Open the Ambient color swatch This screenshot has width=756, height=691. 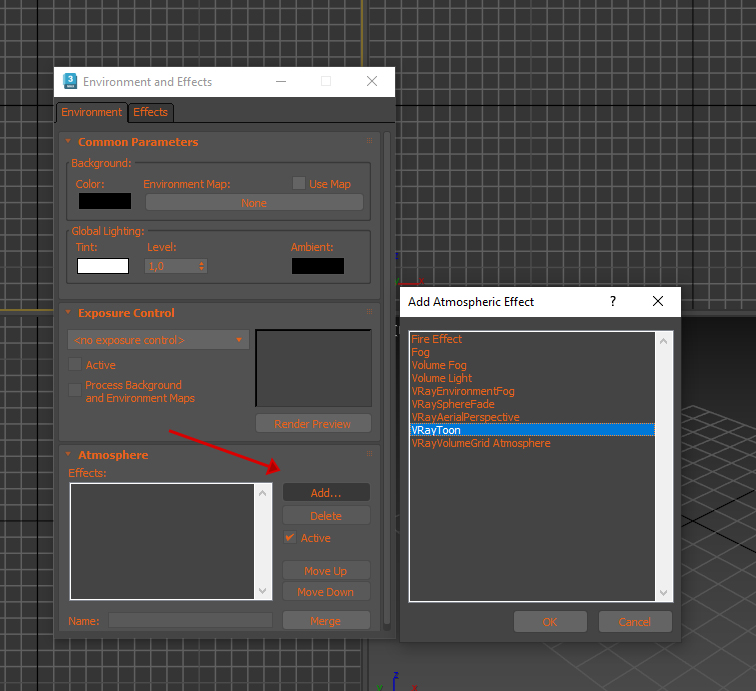coord(318,266)
